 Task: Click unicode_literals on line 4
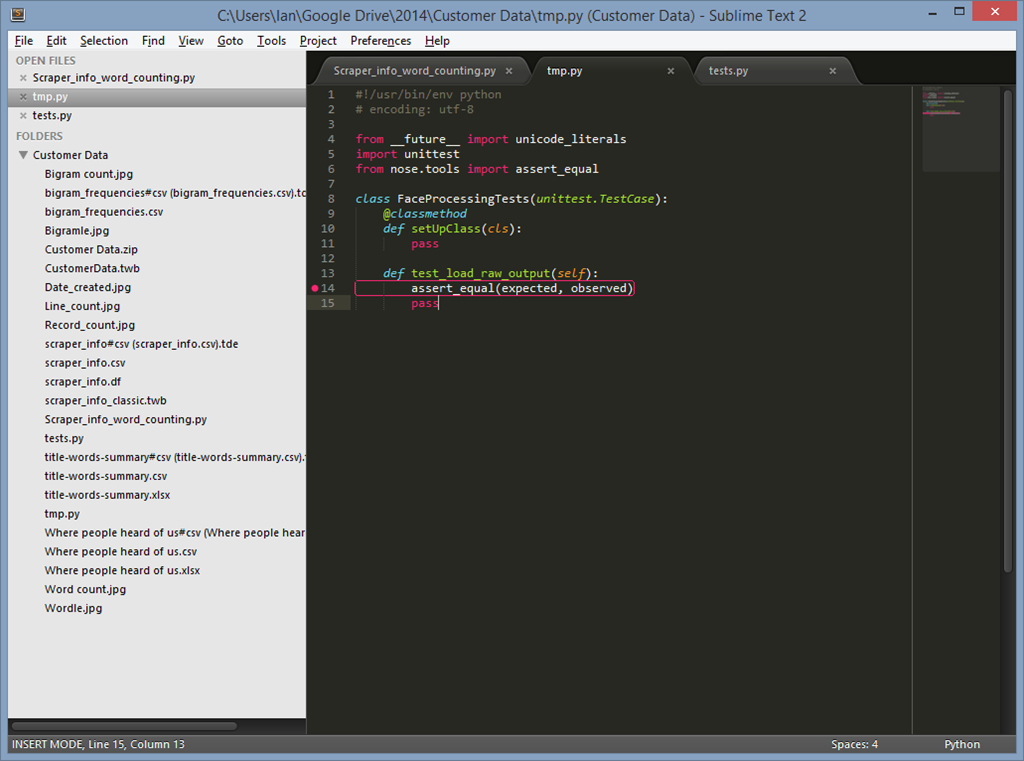pos(571,139)
